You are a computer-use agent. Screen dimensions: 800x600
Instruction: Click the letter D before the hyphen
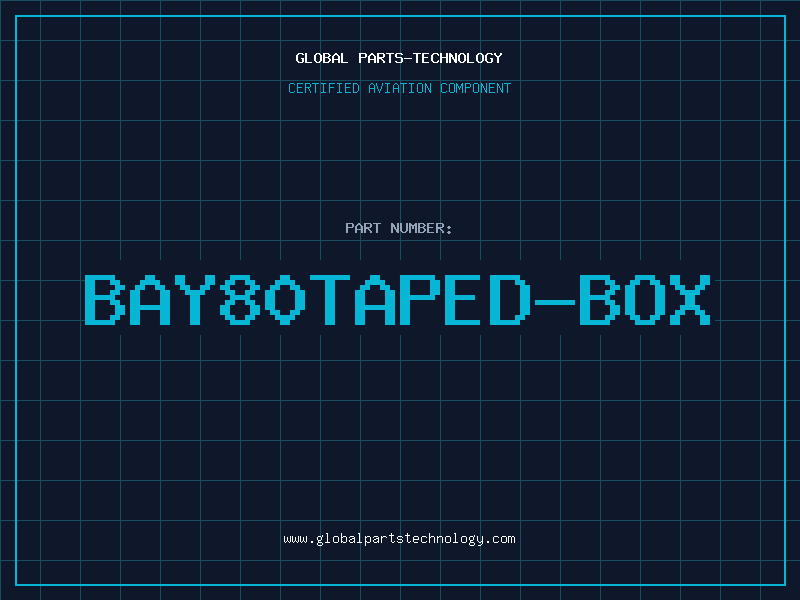(x=510, y=299)
